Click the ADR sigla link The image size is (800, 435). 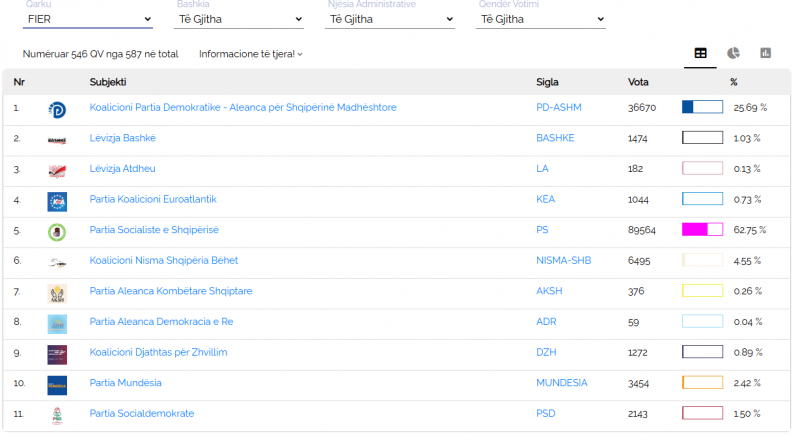(546, 322)
